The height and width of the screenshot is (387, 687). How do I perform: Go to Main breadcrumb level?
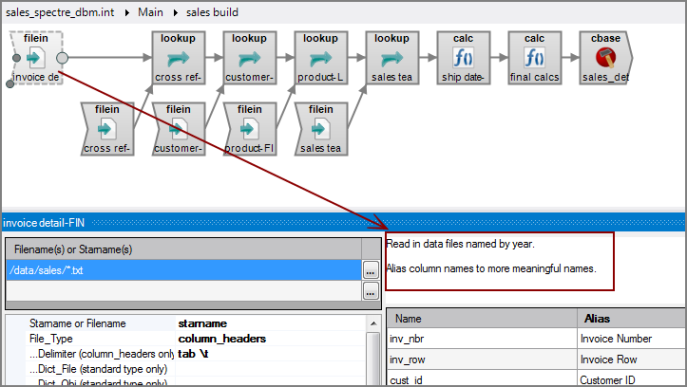[150, 12]
